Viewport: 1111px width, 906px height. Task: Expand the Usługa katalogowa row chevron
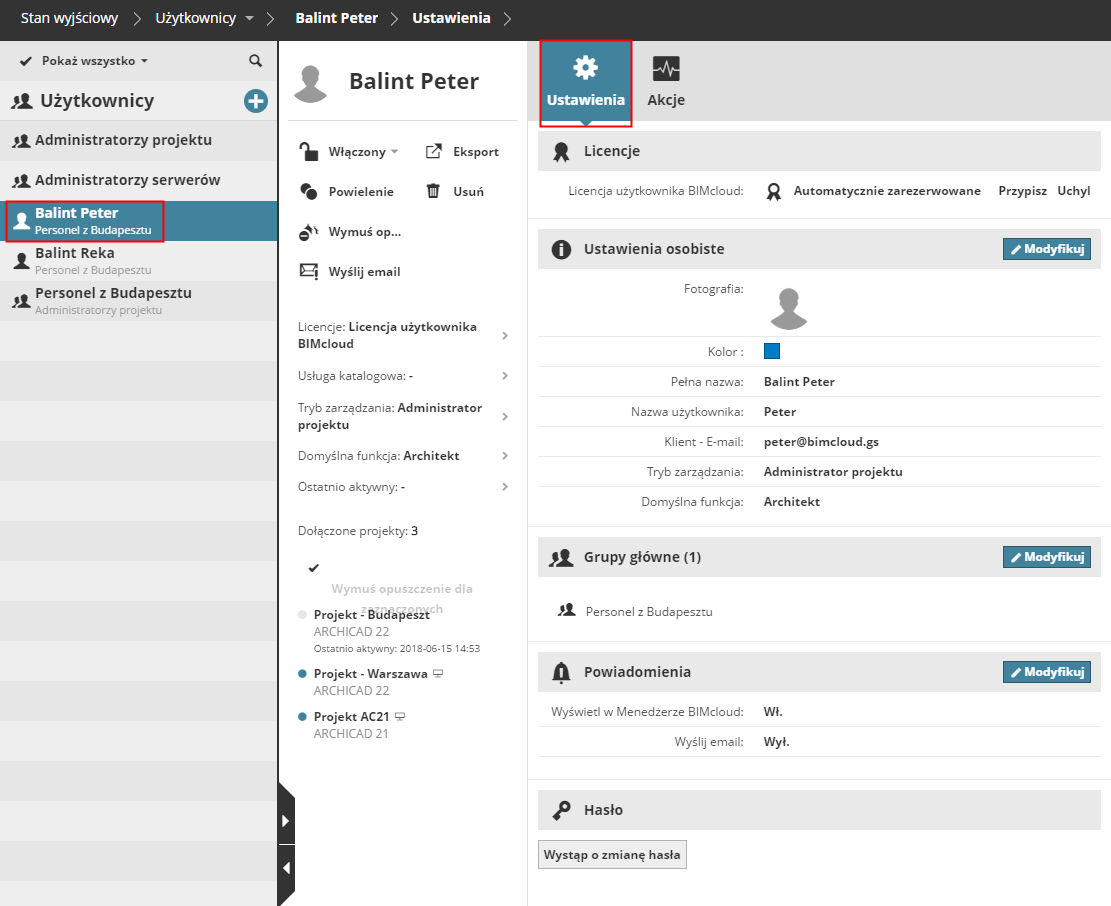(505, 375)
